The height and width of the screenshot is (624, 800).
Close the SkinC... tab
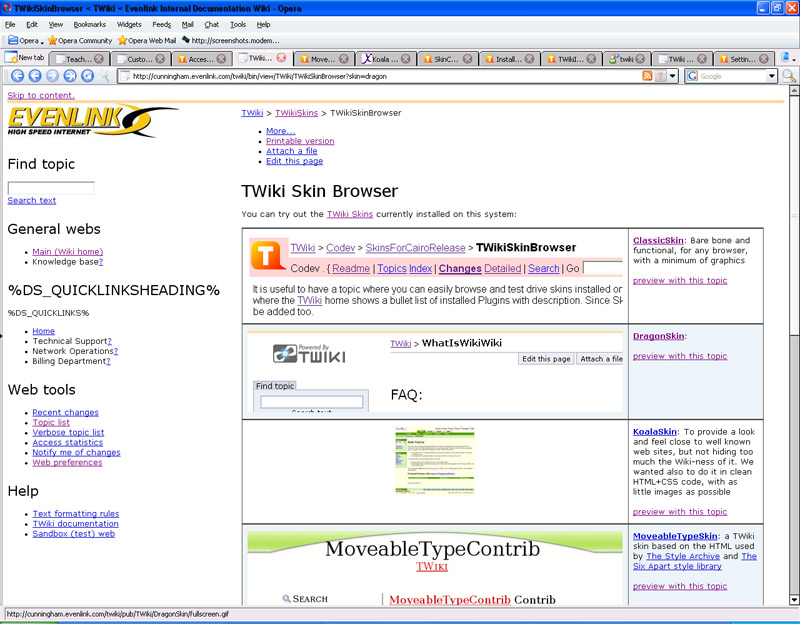[467, 59]
